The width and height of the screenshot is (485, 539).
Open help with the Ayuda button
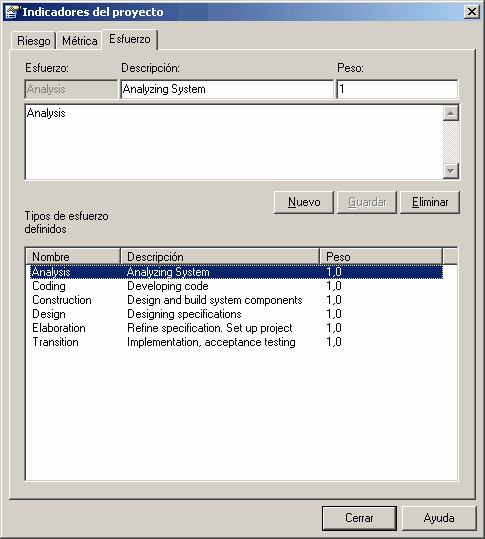click(439, 518)
